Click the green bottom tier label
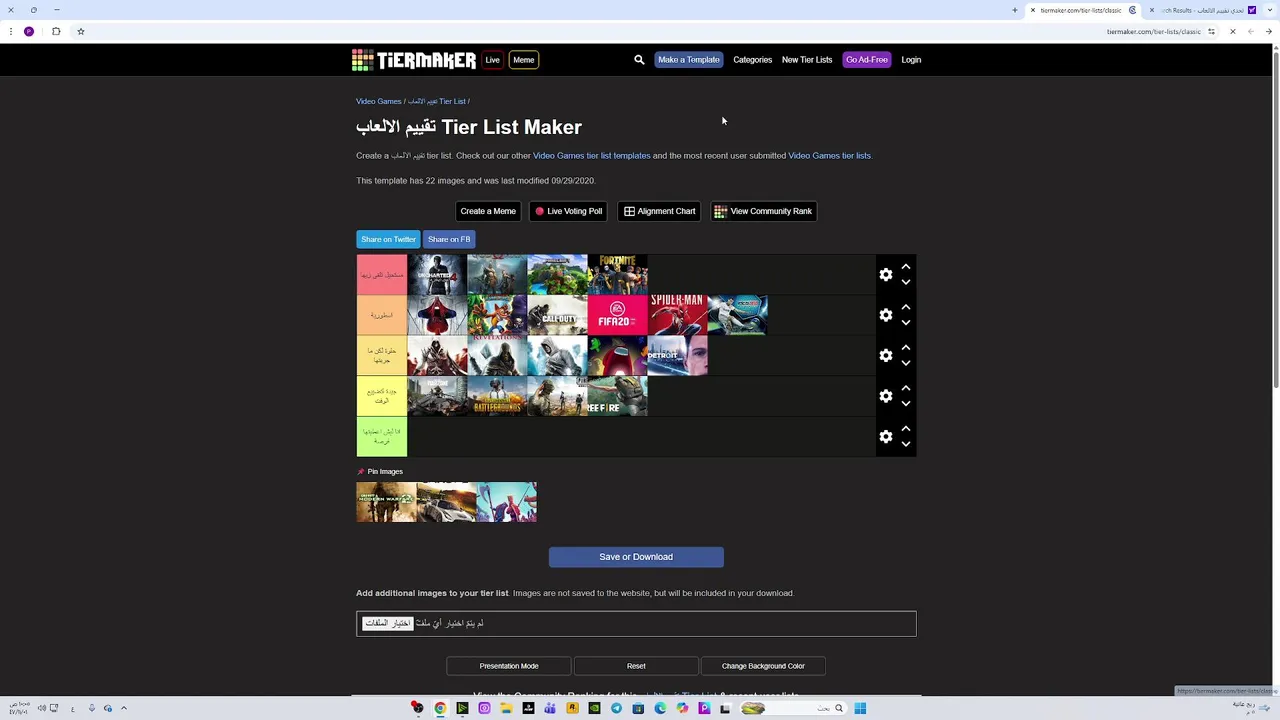Screen dimensions: 1280x720 tap(381, 437)
